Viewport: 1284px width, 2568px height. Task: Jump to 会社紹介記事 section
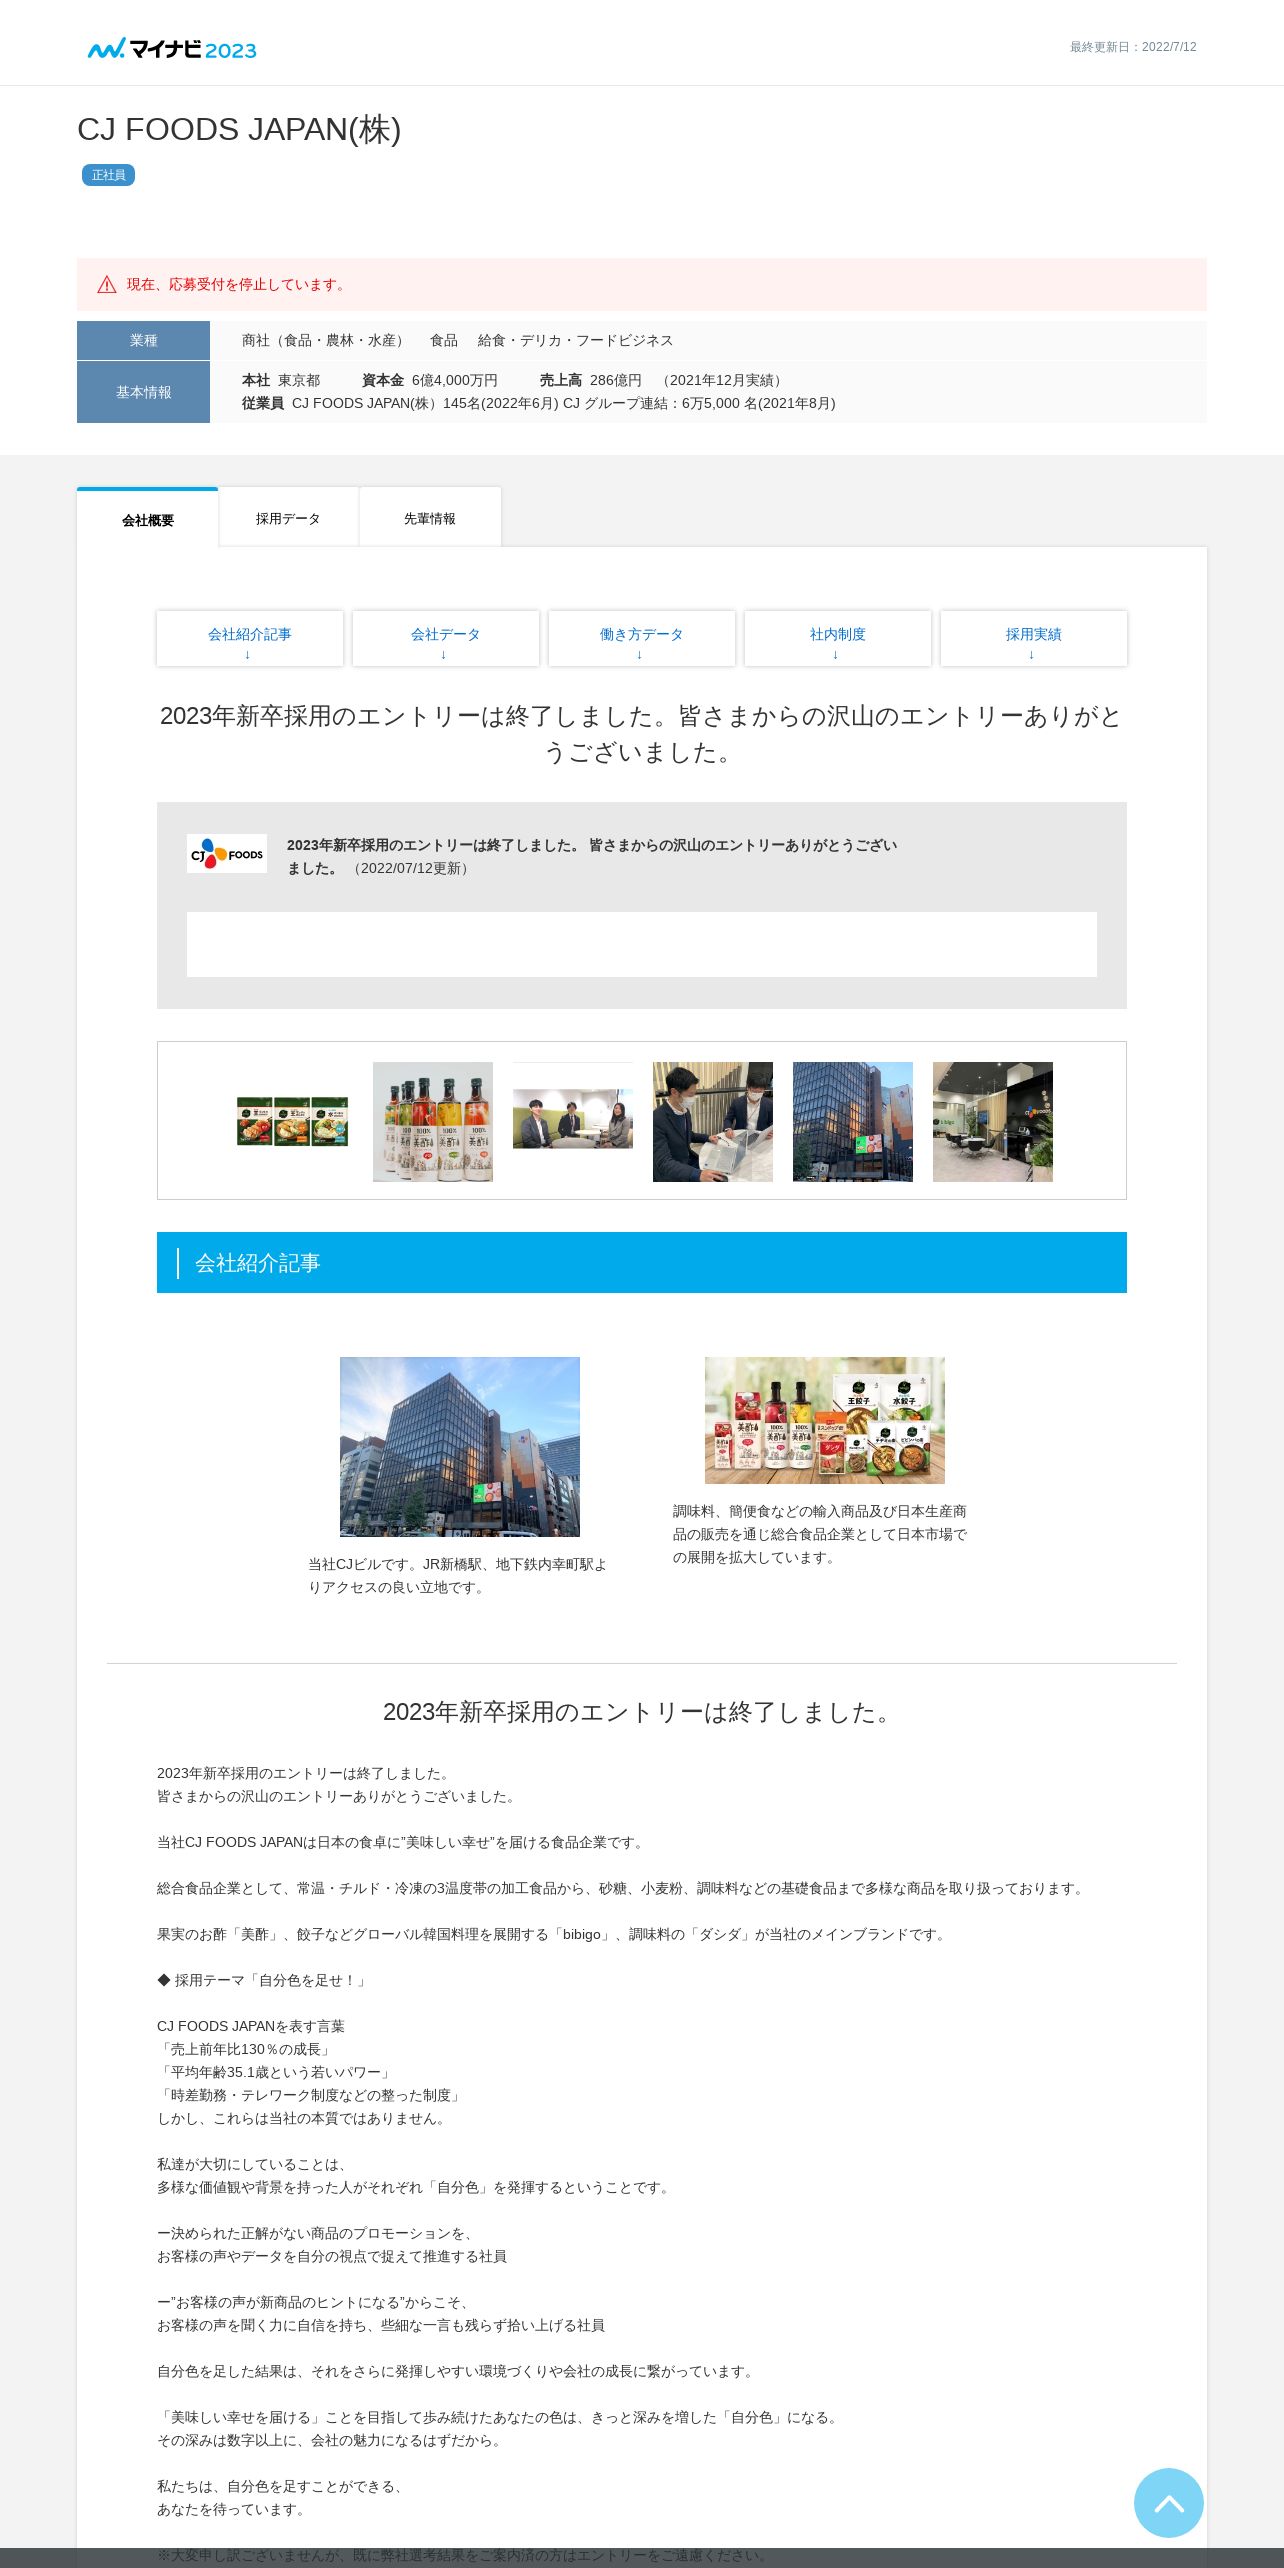pos(250,639)
